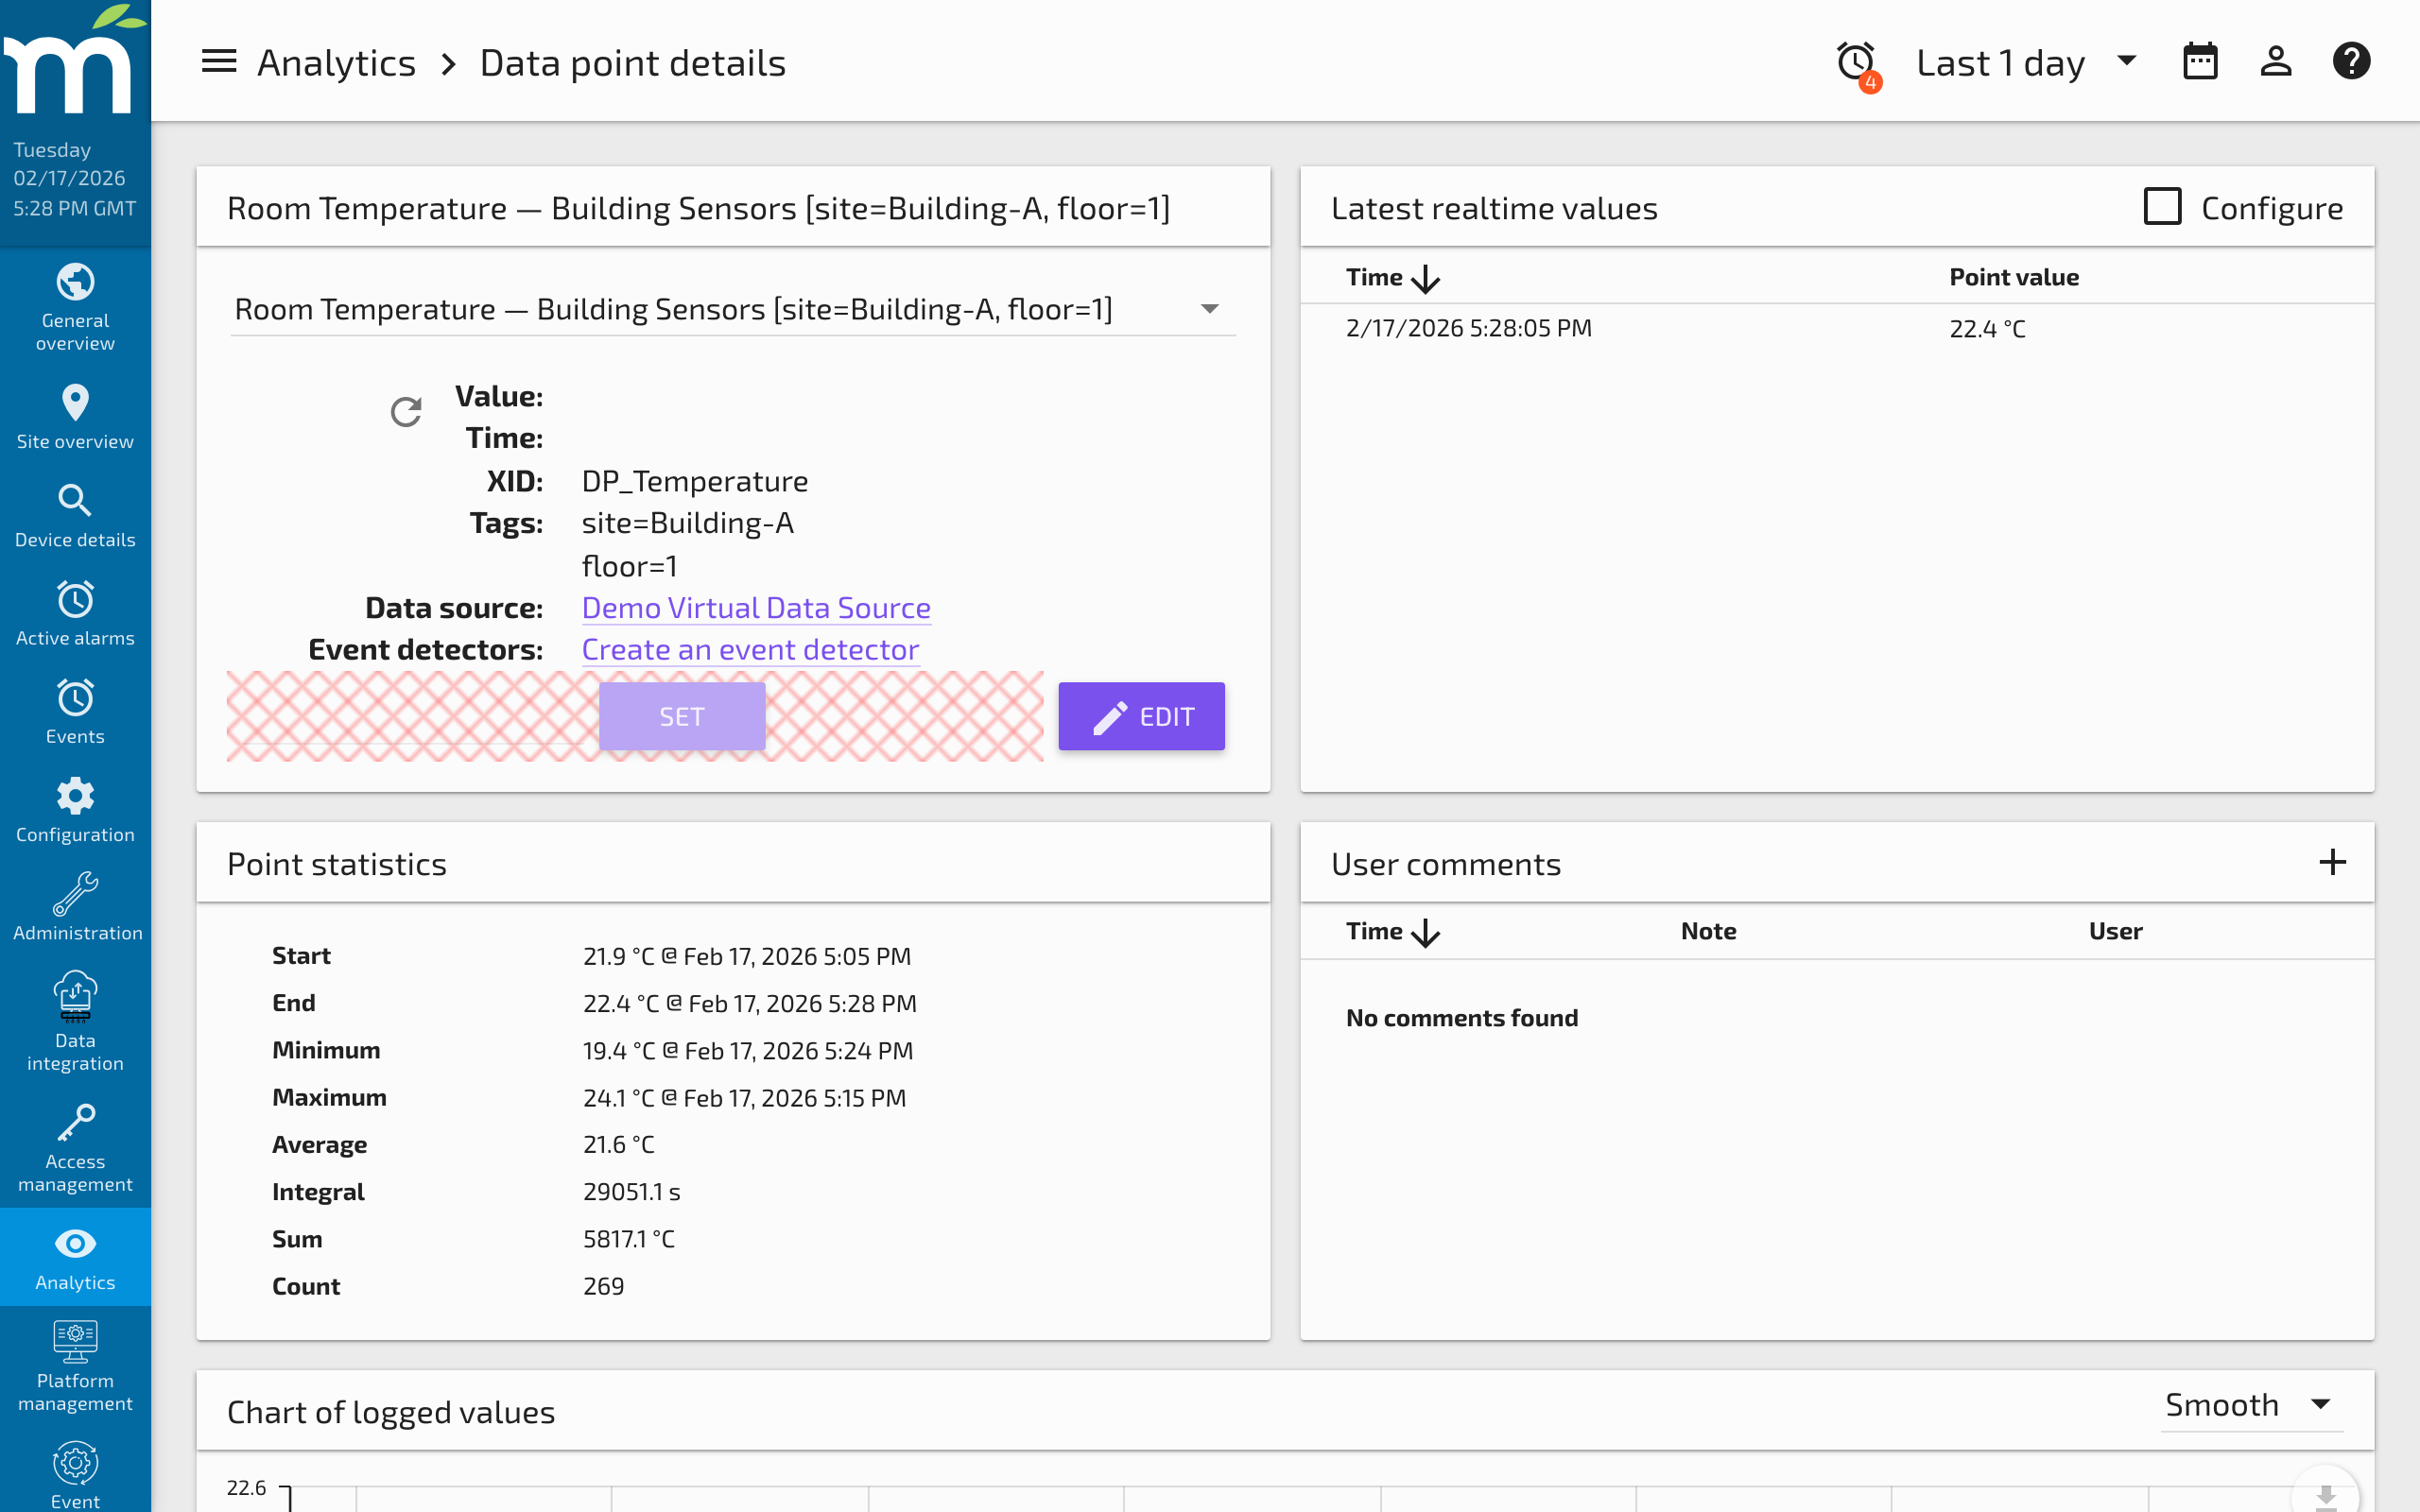Open the calendar date picker
2420x1512 pixels.
coord(2200,61)
